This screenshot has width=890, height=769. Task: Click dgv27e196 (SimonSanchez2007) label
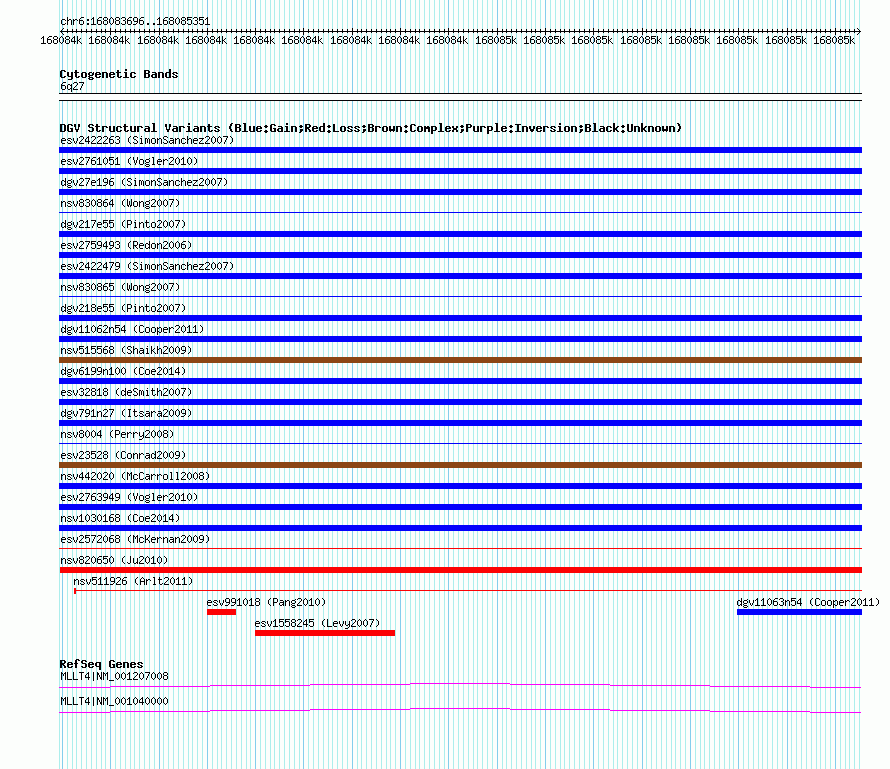pyautogui.click(x=144, y=182)
